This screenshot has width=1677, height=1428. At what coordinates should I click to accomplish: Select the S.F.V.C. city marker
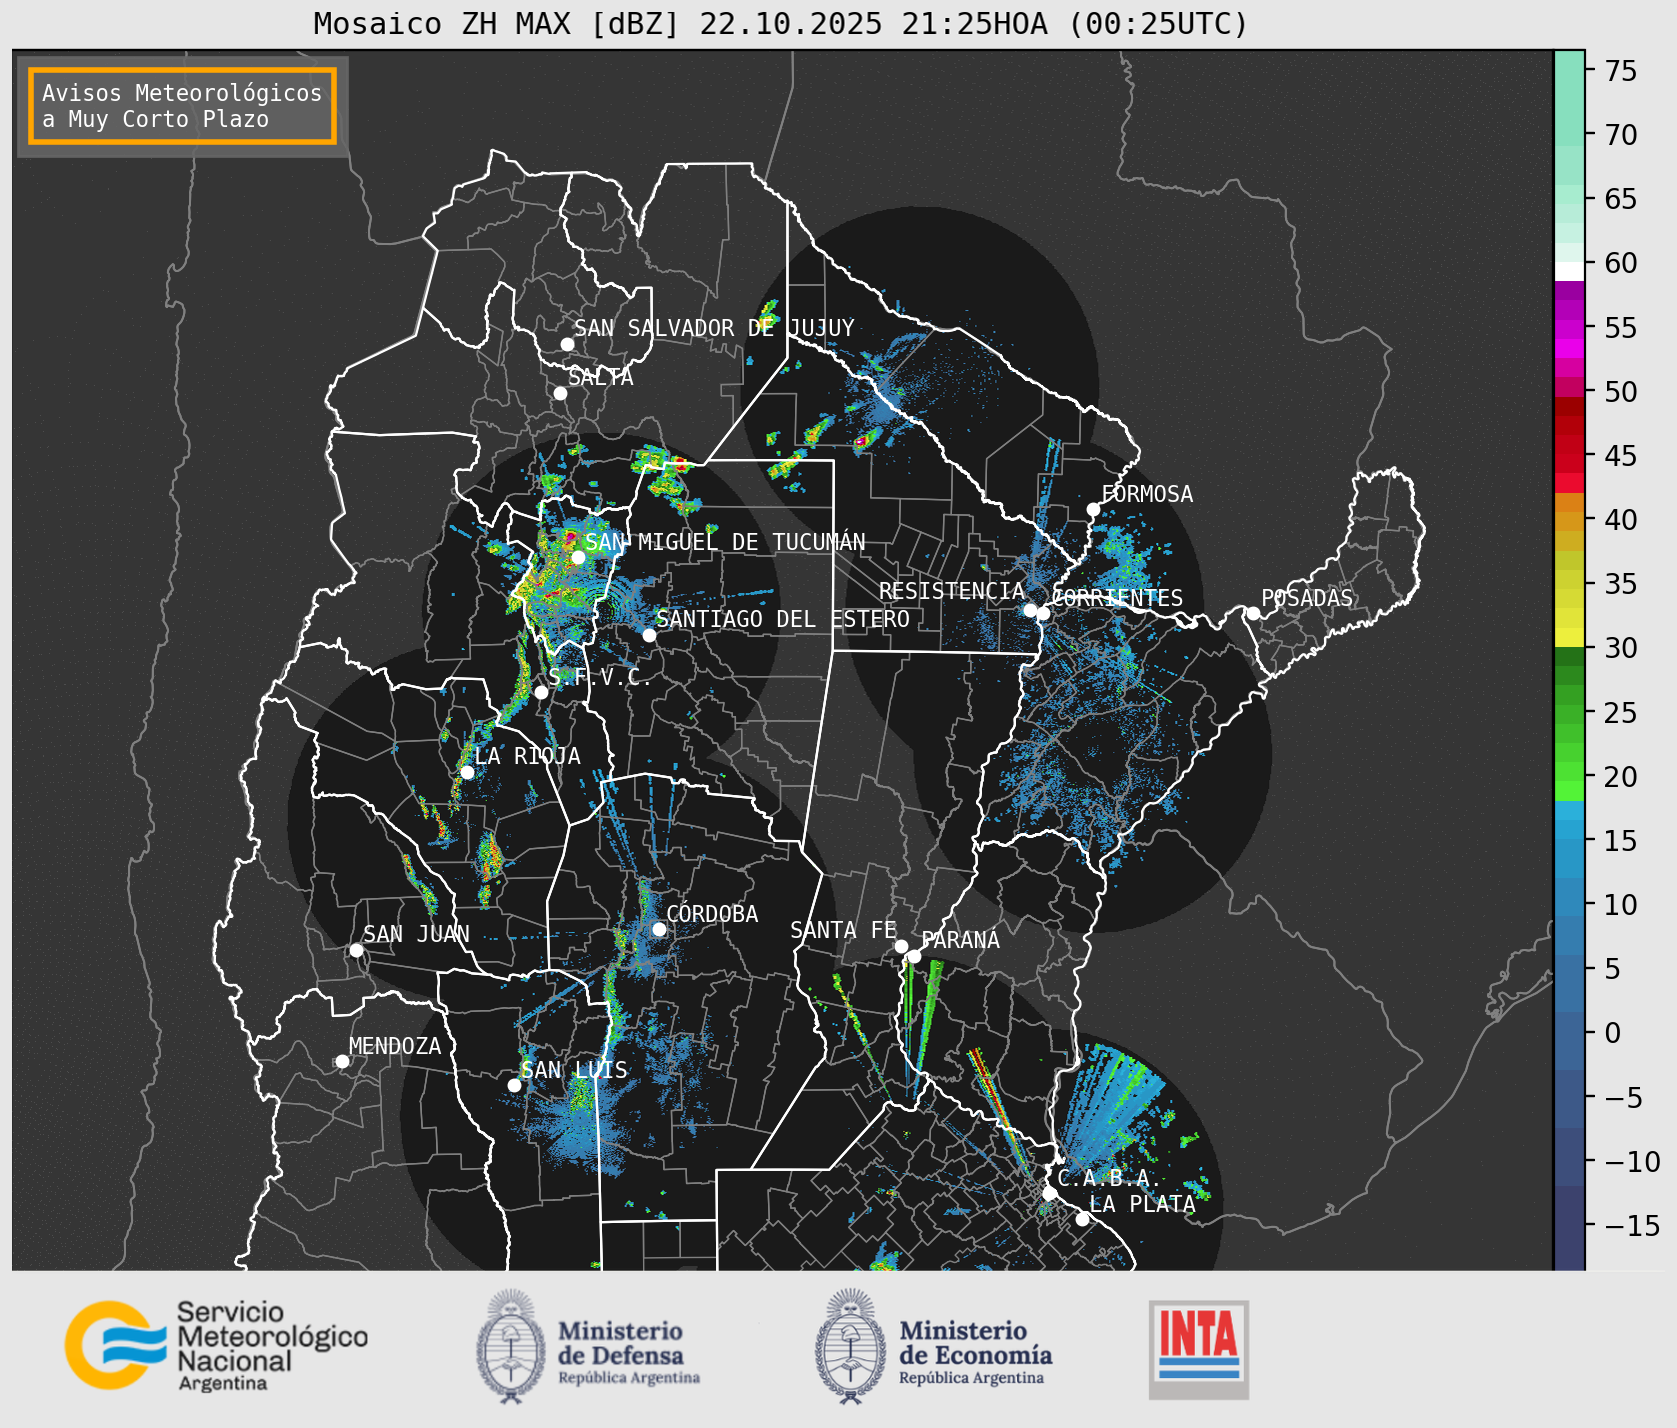pos(541,692)
